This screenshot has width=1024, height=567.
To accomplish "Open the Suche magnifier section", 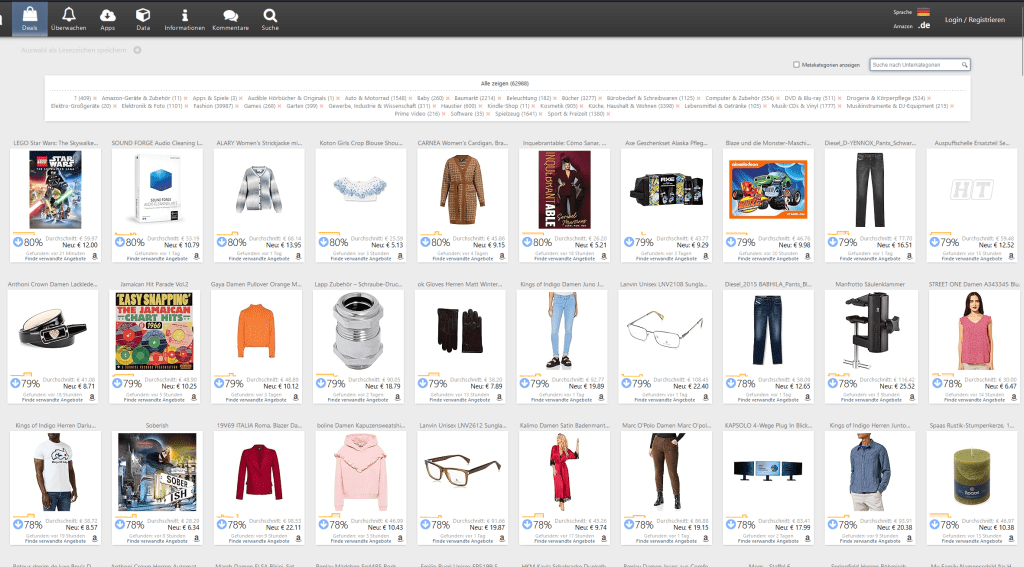I will tap(270, 18).
